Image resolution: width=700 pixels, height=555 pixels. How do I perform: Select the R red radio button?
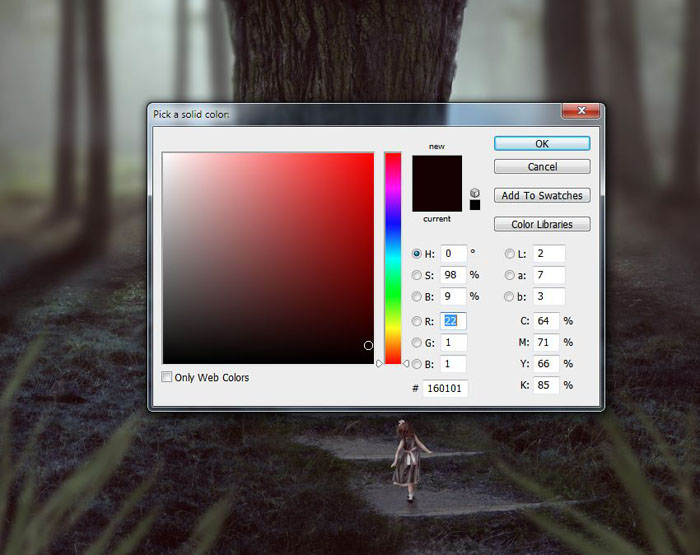tap(417, 321)
